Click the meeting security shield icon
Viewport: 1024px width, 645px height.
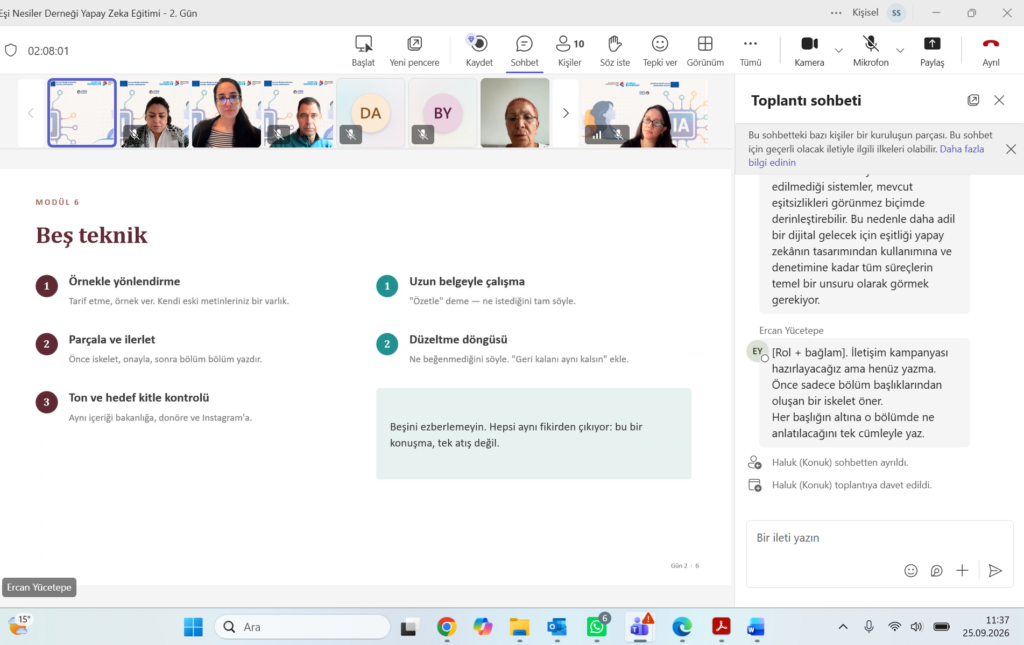coord(11,50)
